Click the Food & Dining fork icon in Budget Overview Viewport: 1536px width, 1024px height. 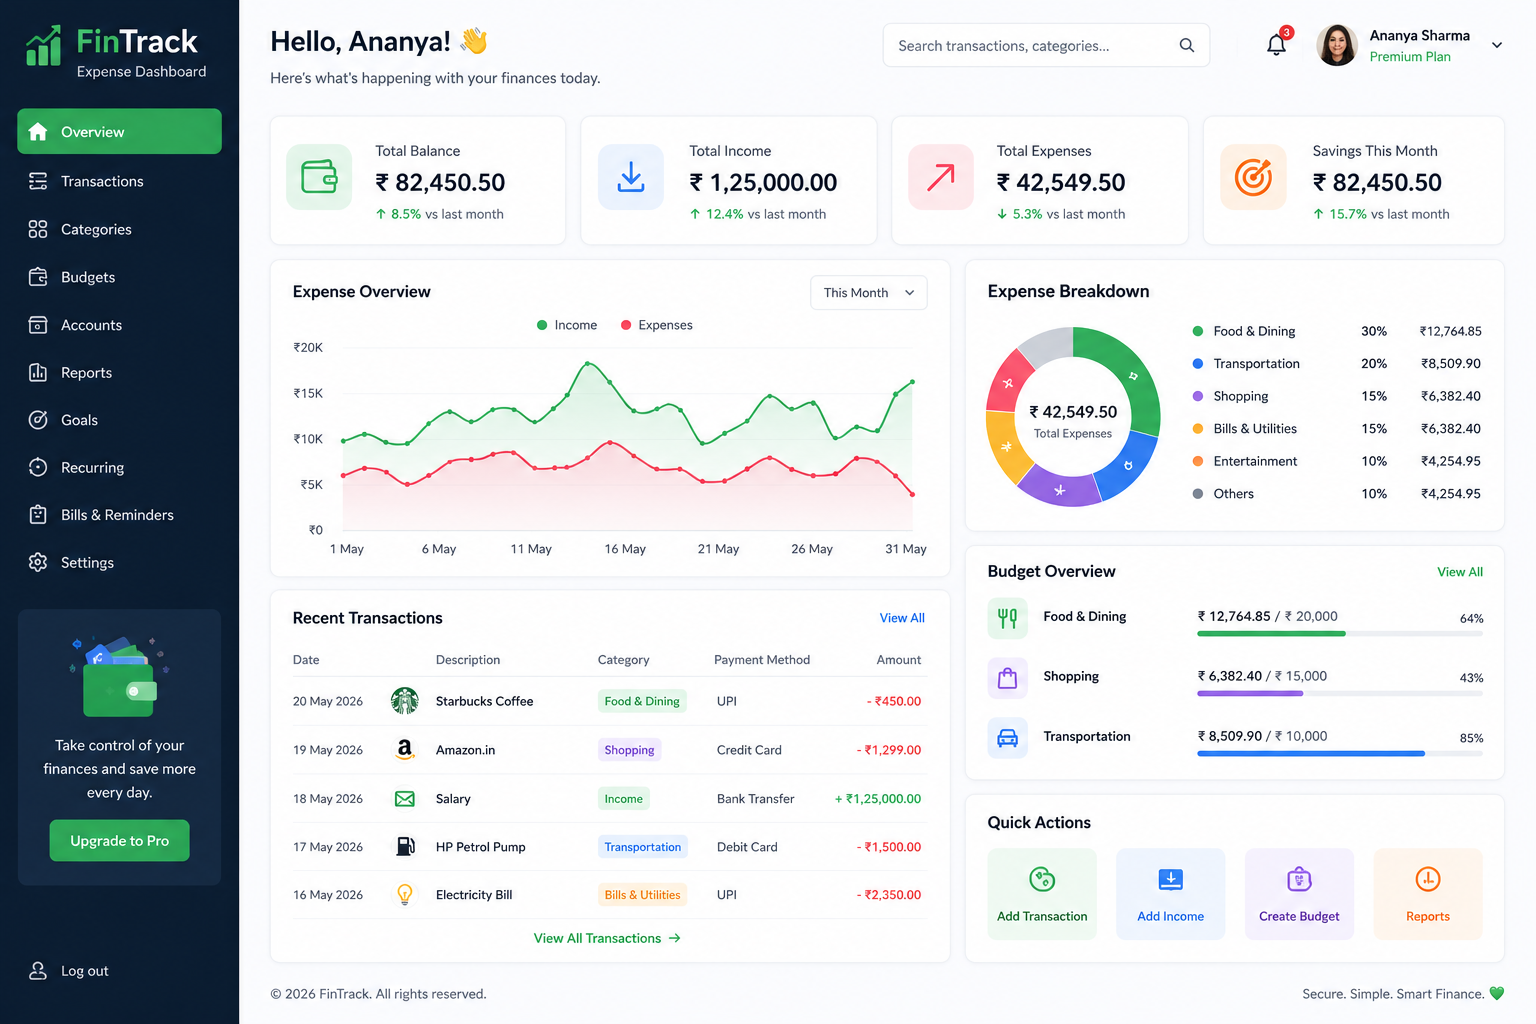coord(1008,618)
